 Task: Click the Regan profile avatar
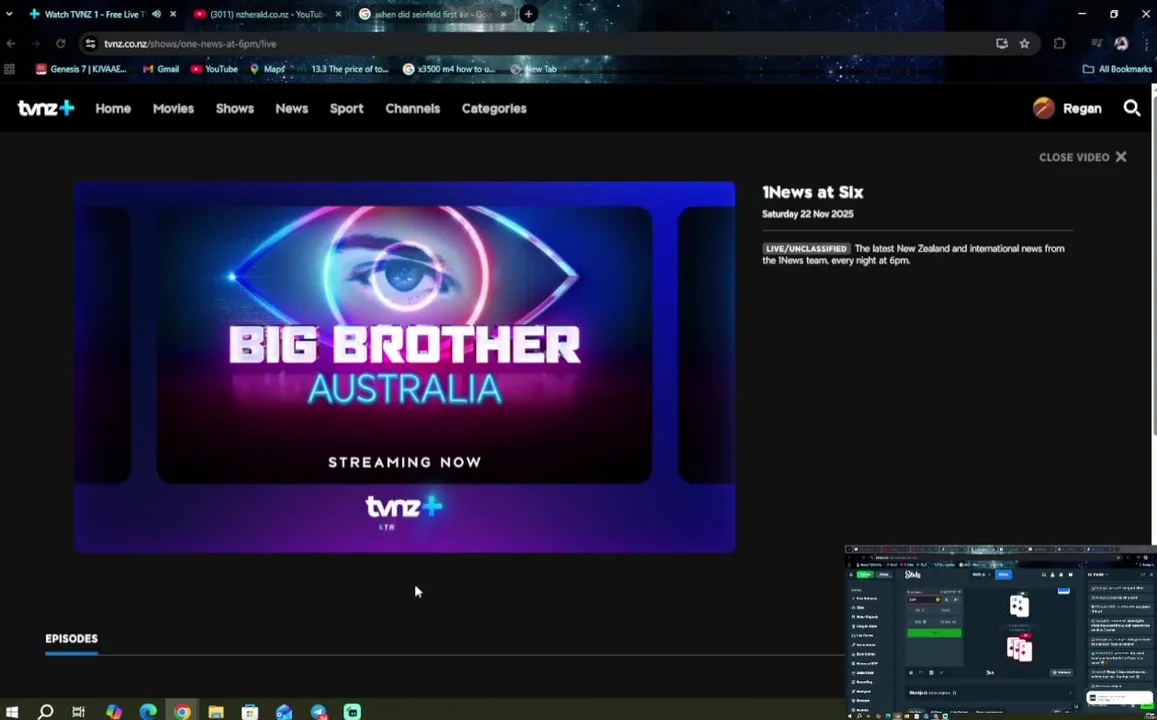[1043, 108]
